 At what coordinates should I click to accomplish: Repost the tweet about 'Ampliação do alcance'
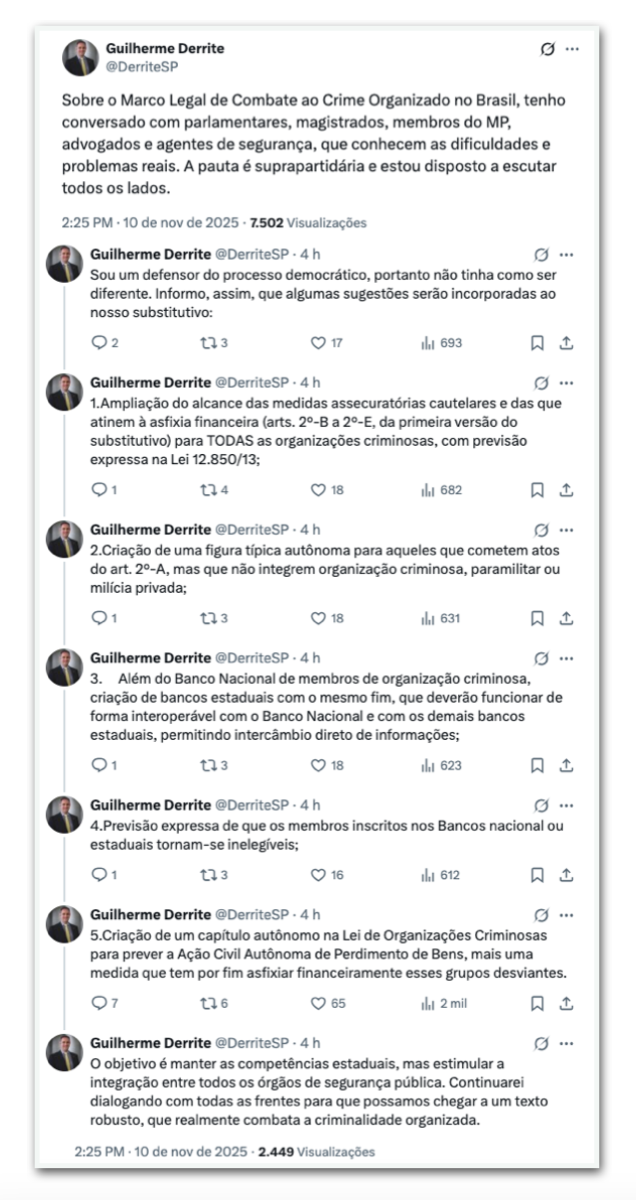coord(208,490)
